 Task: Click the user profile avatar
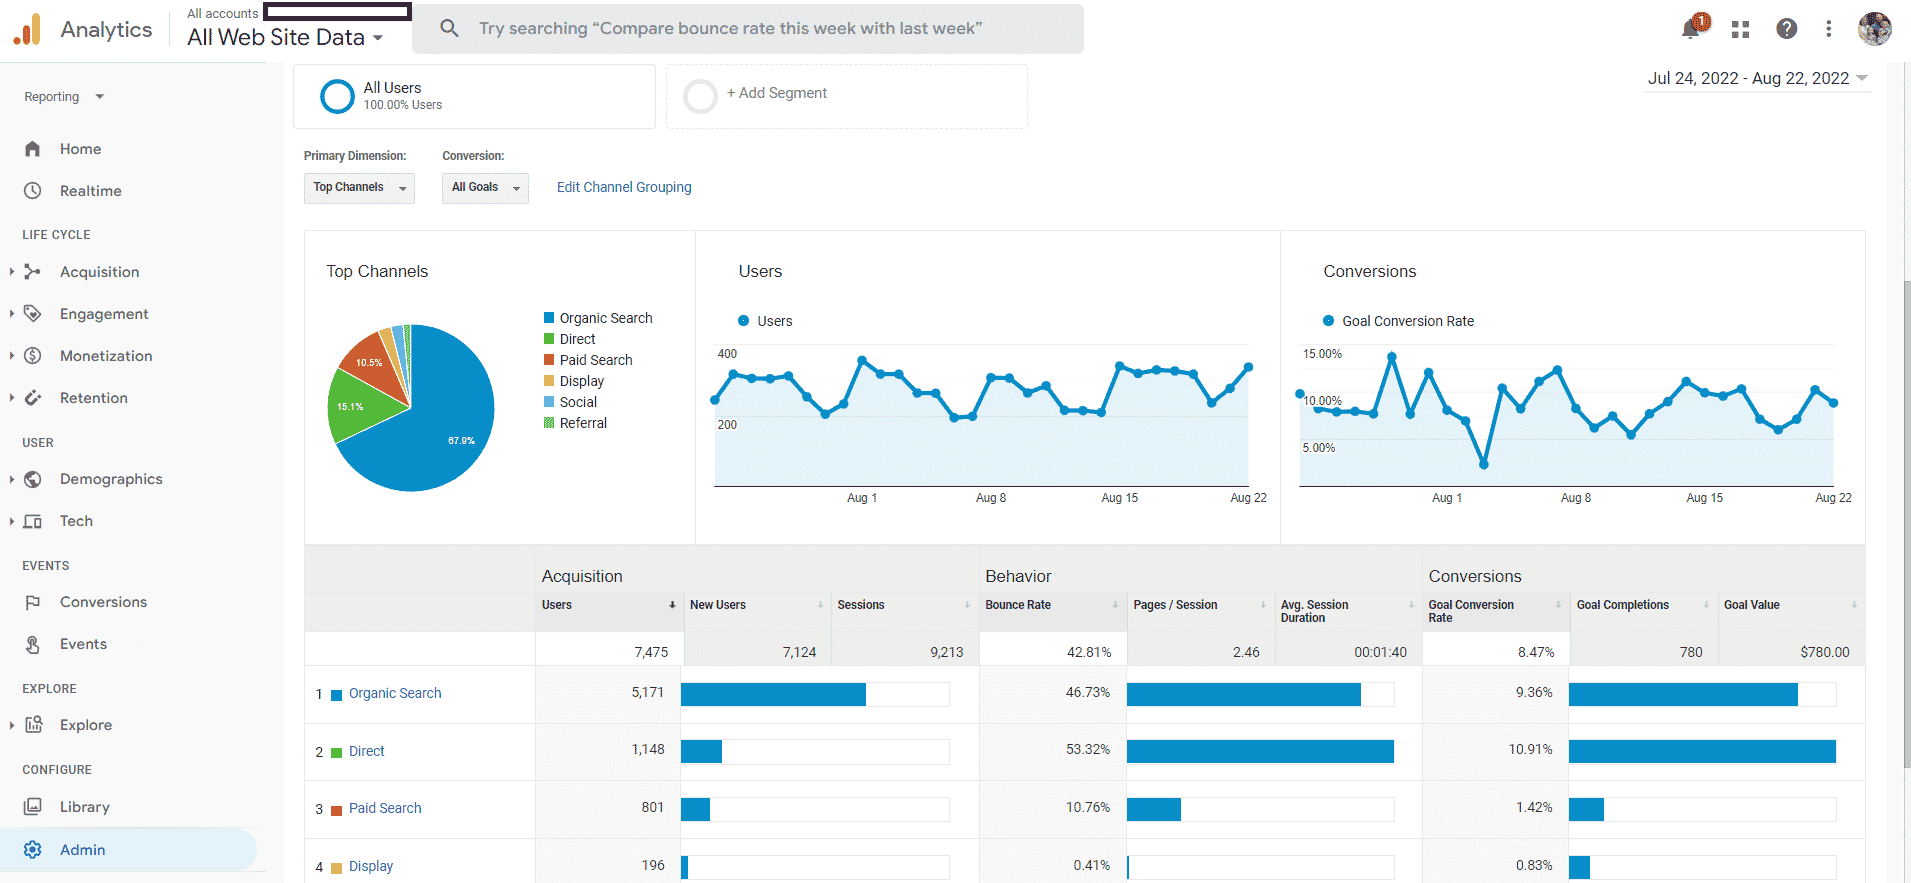click(x=1874, y=29)
